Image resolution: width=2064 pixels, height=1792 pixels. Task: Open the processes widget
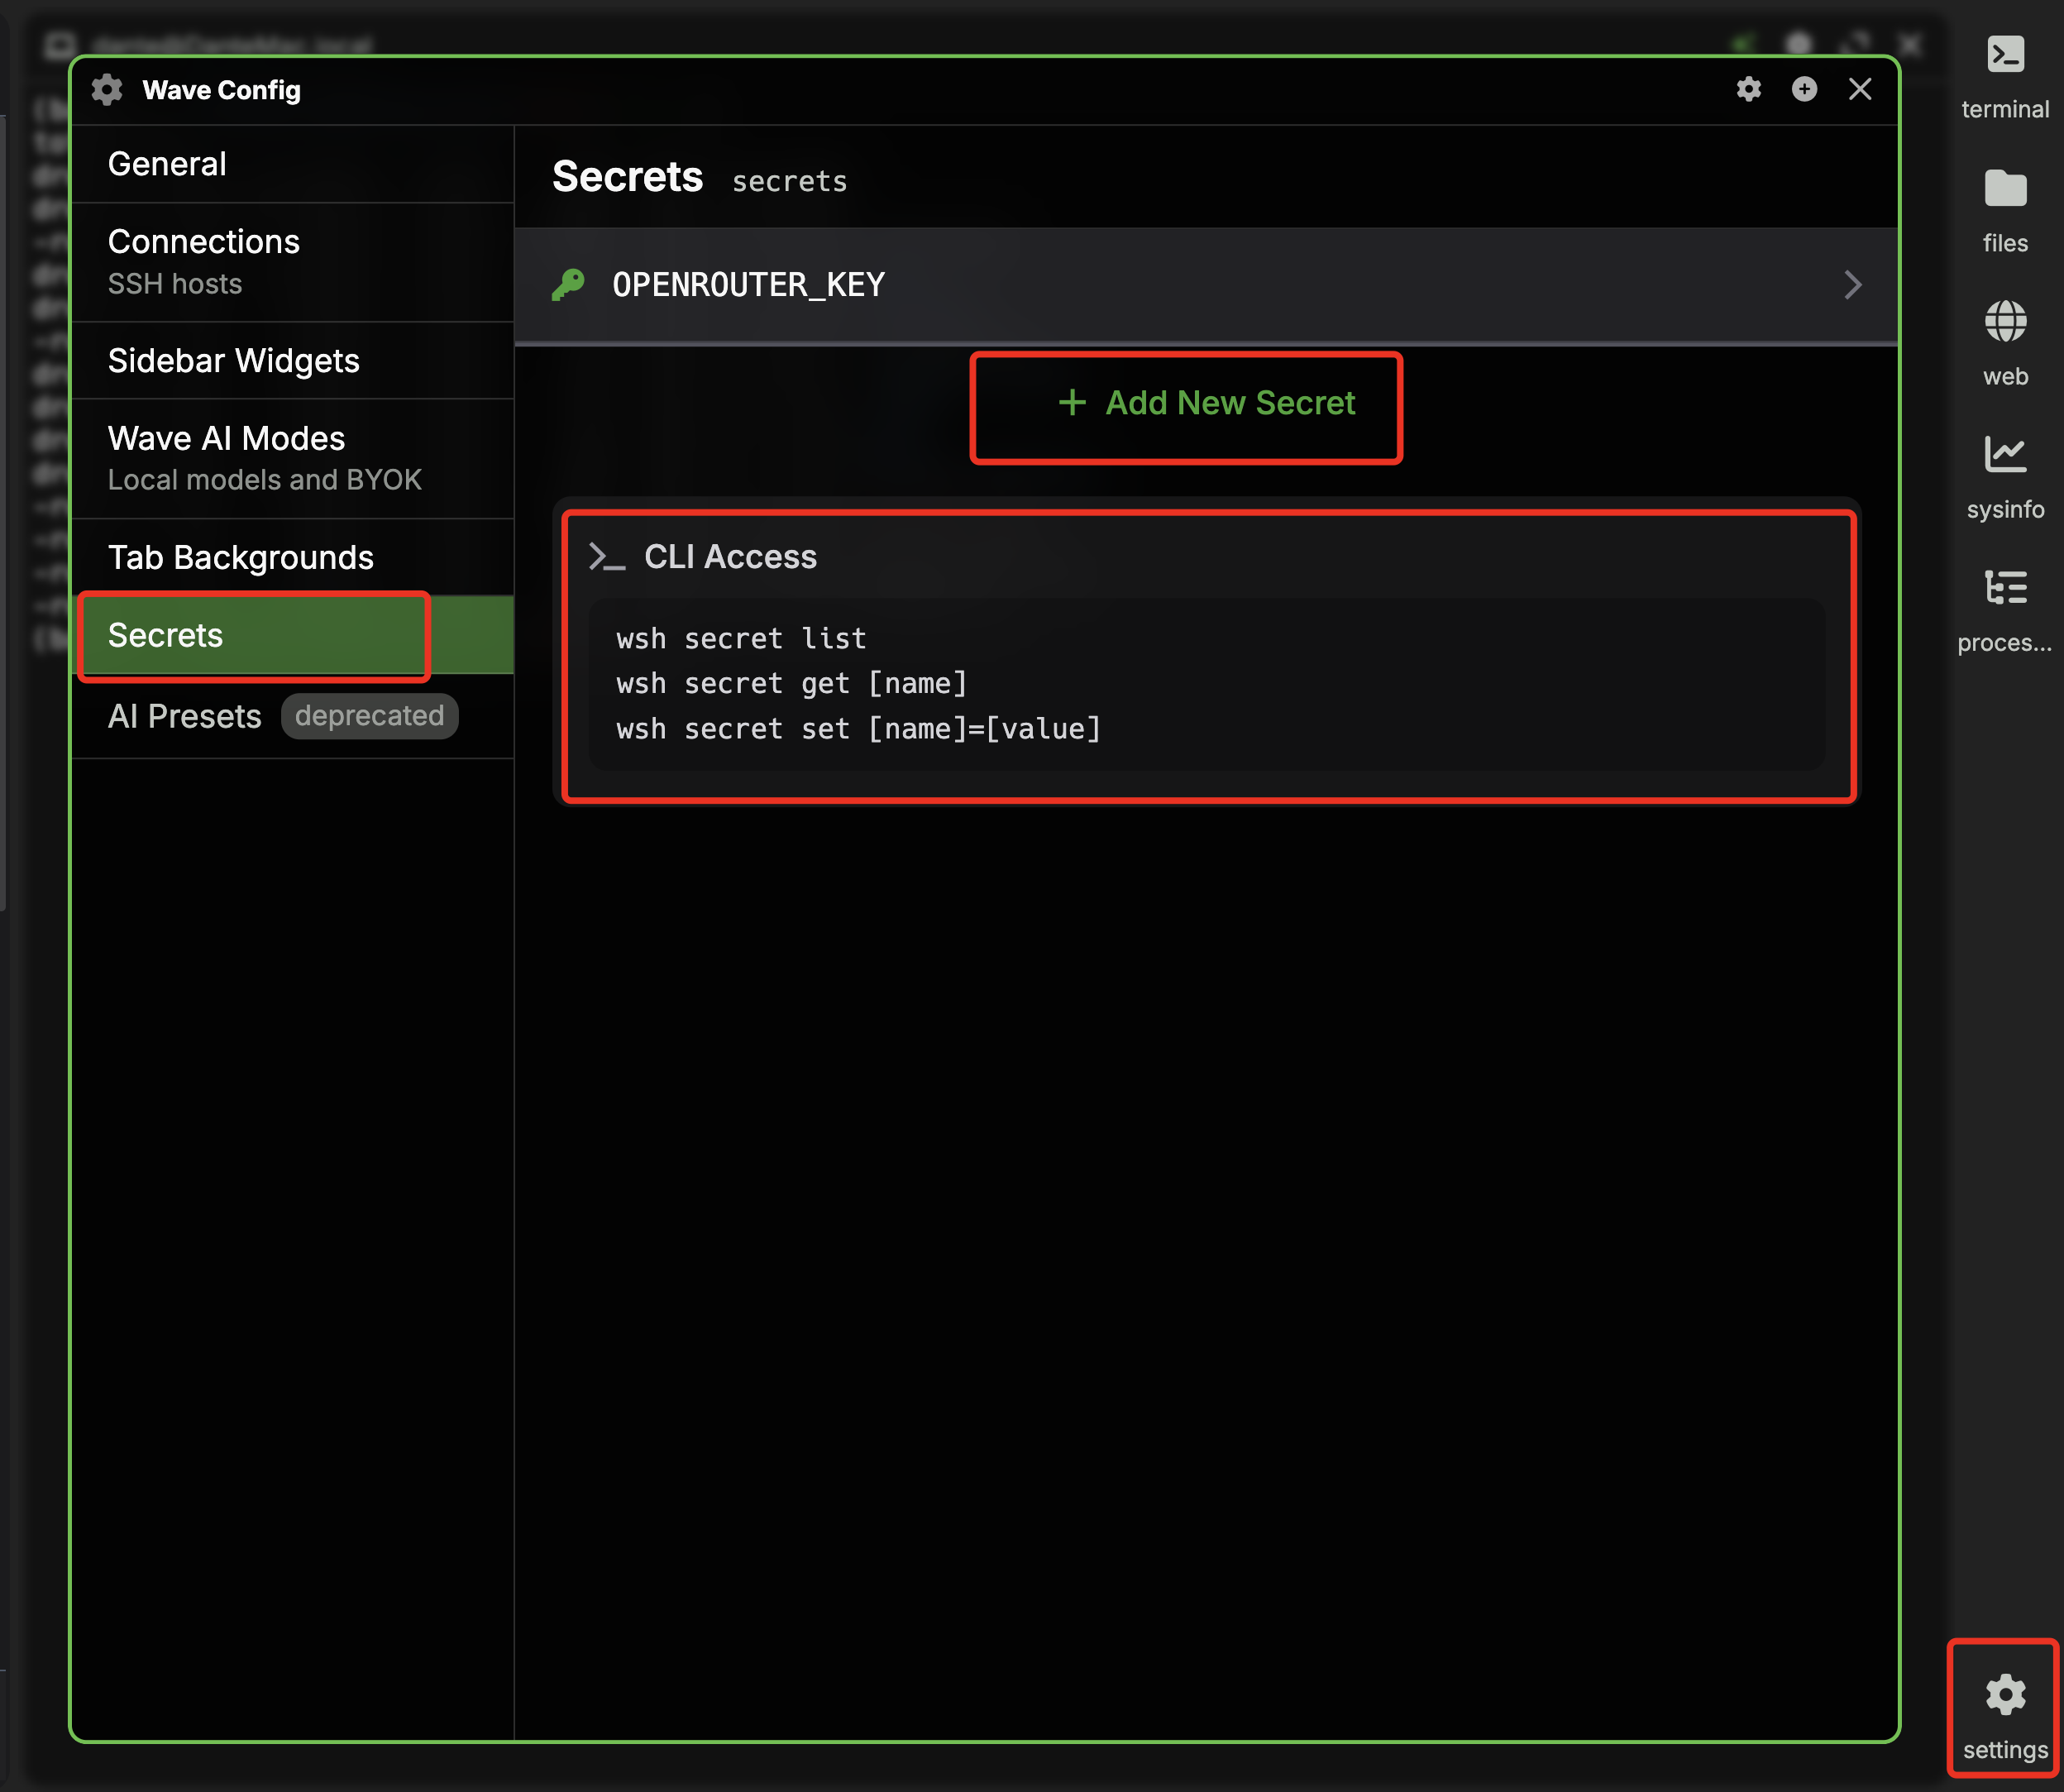coord(2005,610)
